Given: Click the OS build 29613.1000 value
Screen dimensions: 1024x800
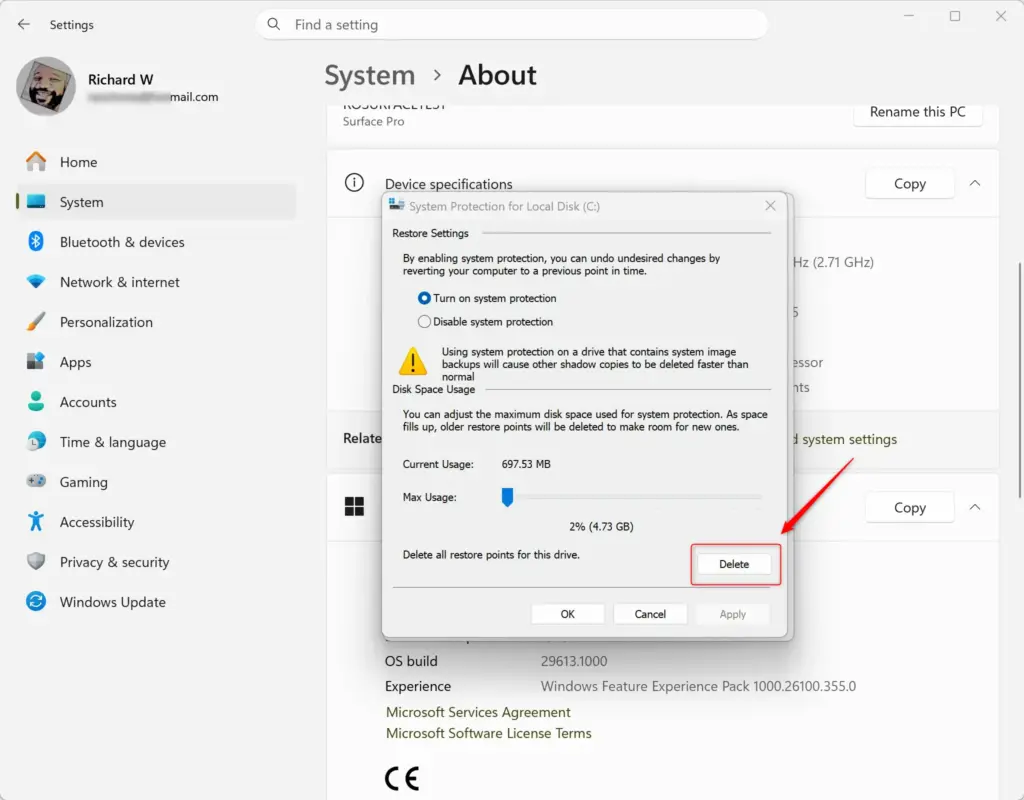Looking at the screenshot, I should click(x=574, y=661).
